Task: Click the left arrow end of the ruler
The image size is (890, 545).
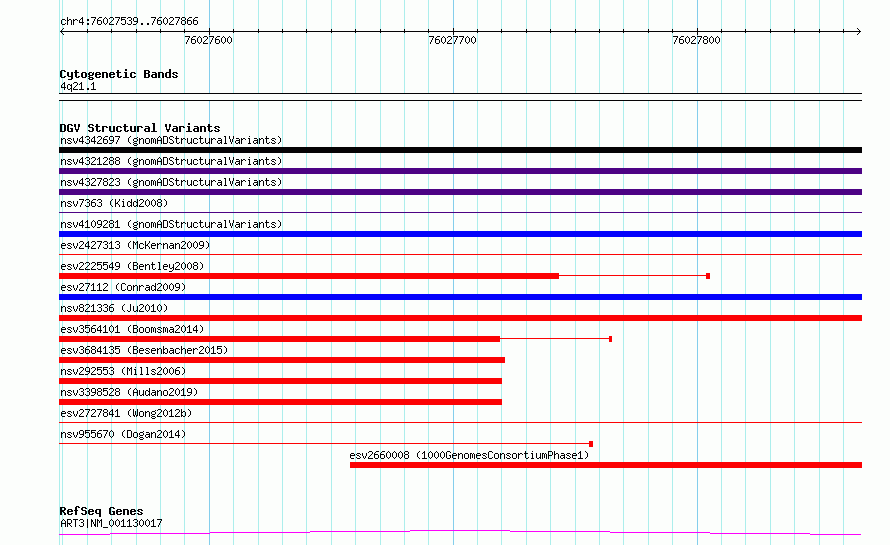Action: 62,32
